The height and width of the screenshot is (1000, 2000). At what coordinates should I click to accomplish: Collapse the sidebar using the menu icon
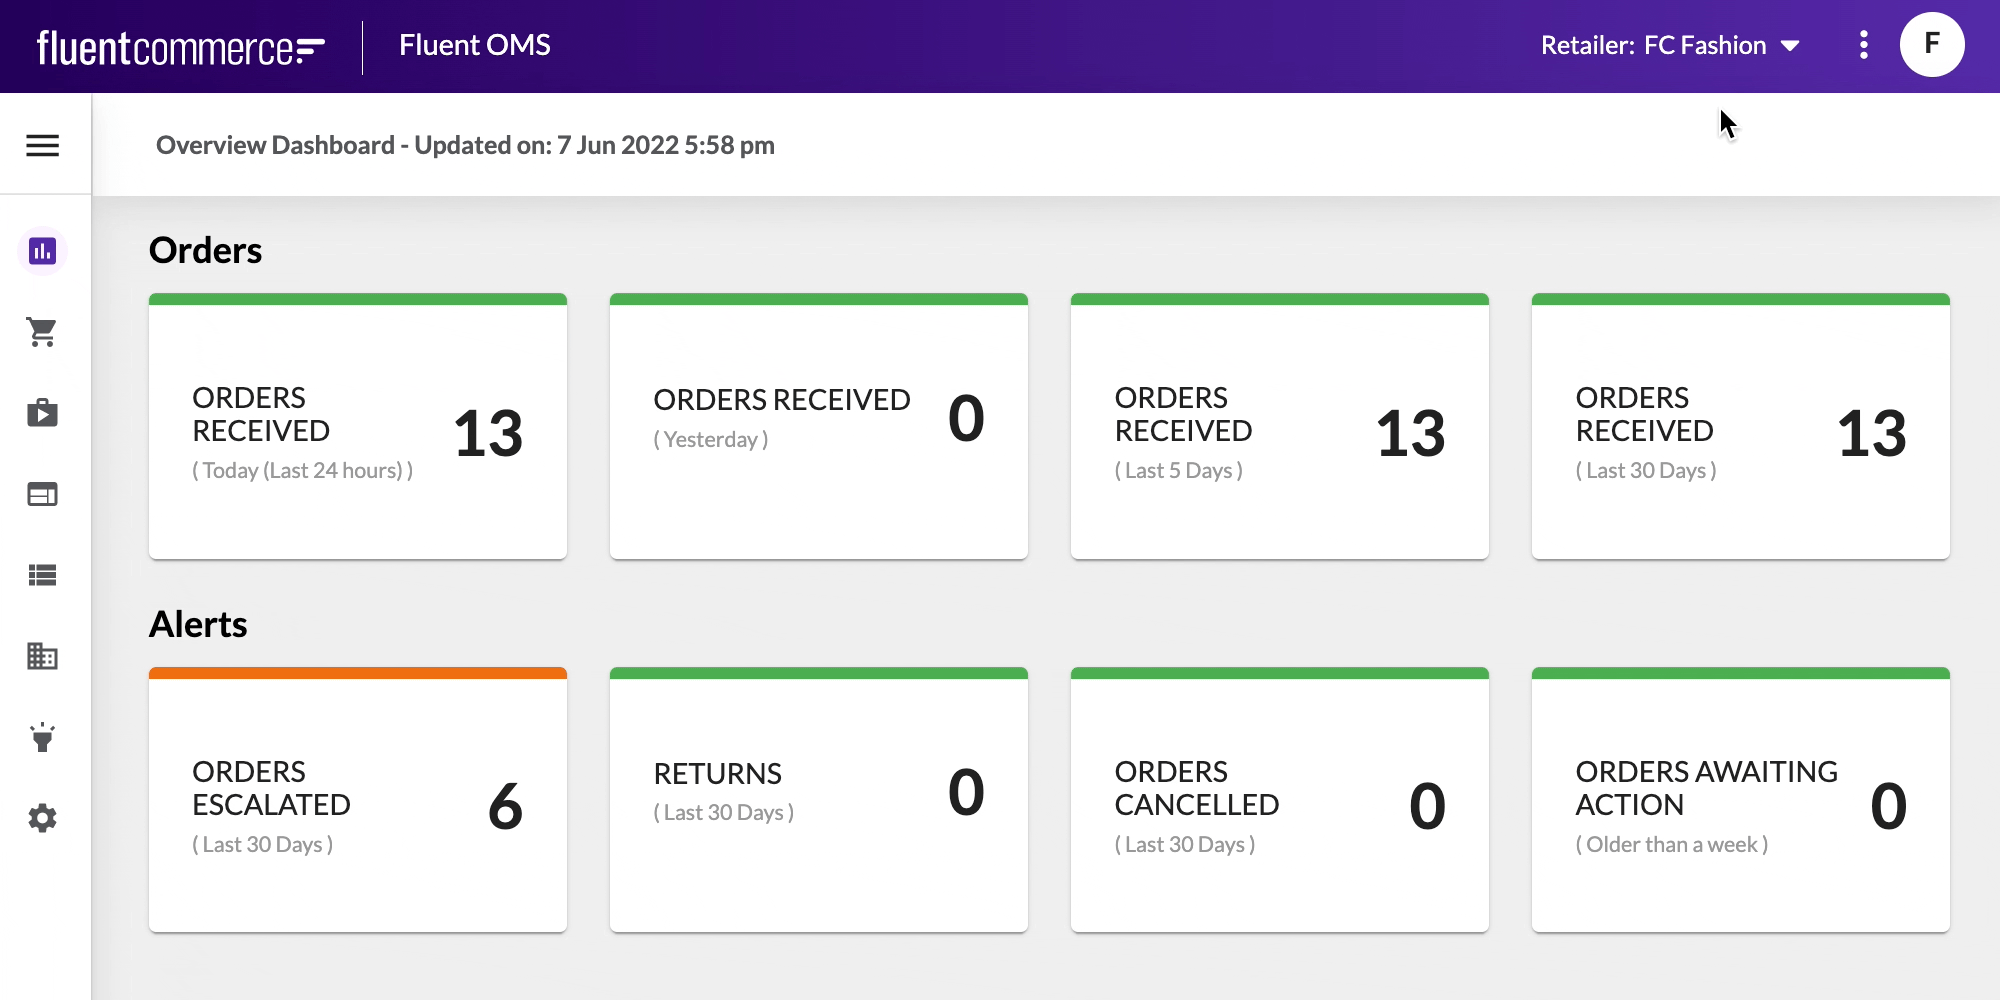pos(43,145)
